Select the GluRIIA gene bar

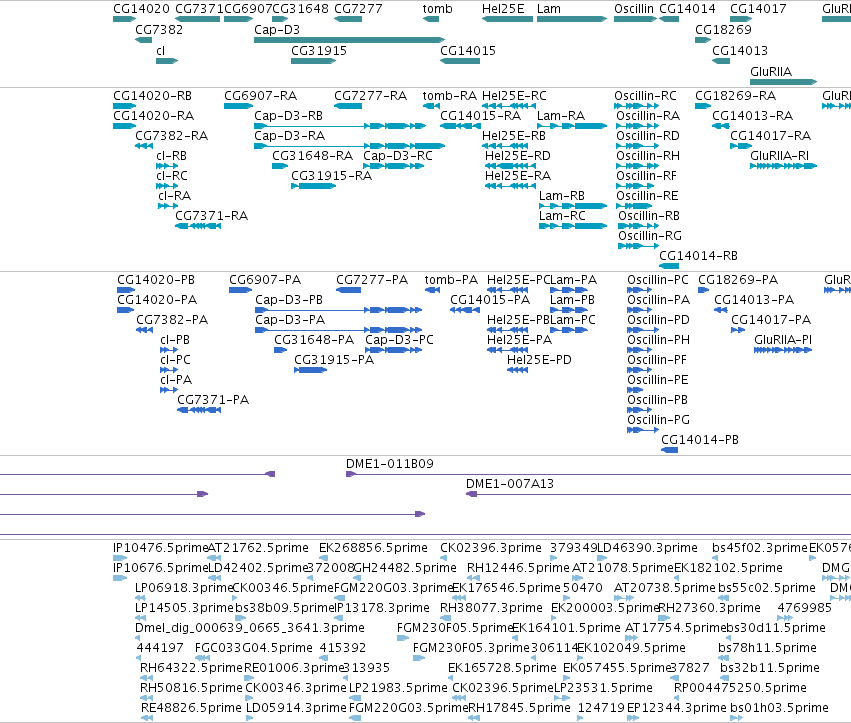784,82
